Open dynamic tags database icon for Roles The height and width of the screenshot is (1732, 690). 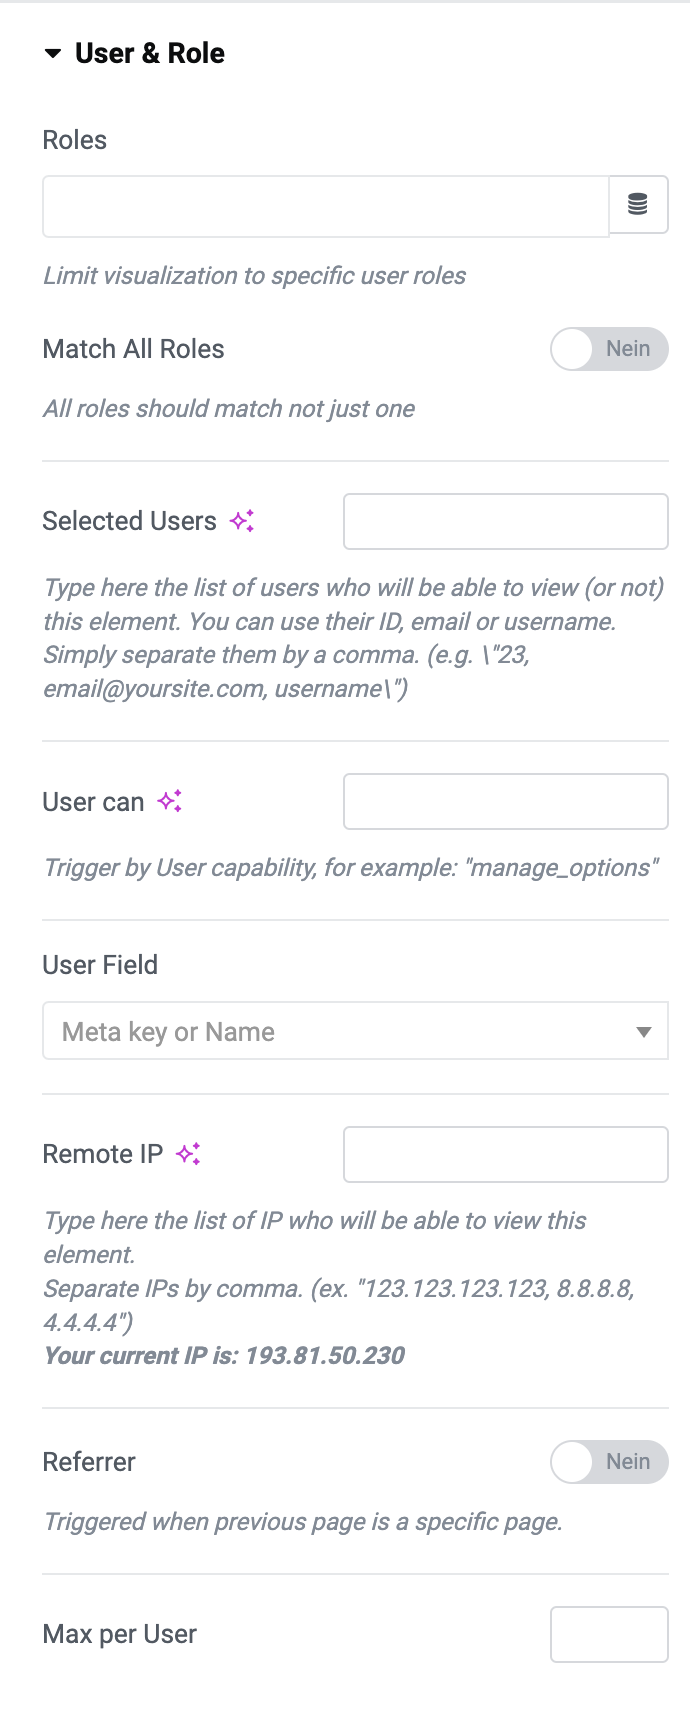coord(638,205)
